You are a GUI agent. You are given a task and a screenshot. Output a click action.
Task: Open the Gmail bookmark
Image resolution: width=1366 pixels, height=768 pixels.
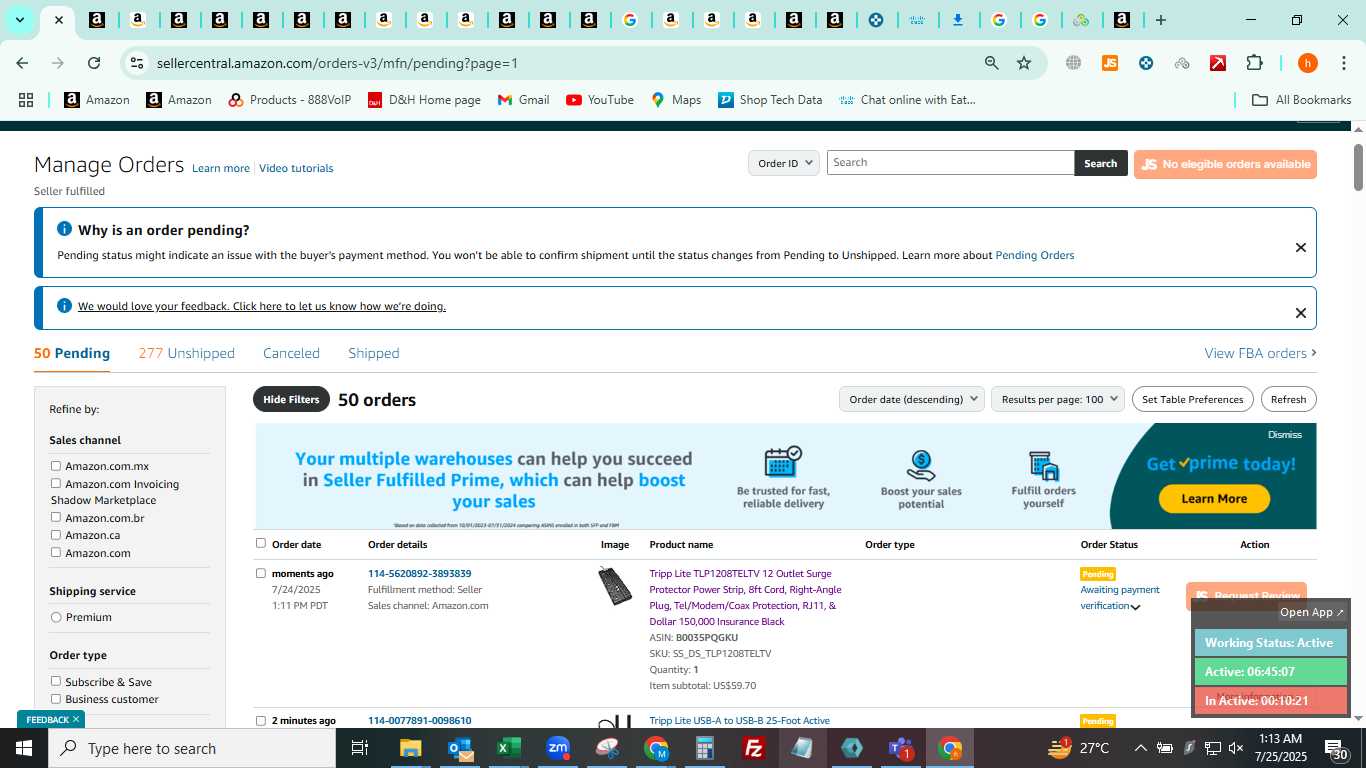tap(523, 100)
